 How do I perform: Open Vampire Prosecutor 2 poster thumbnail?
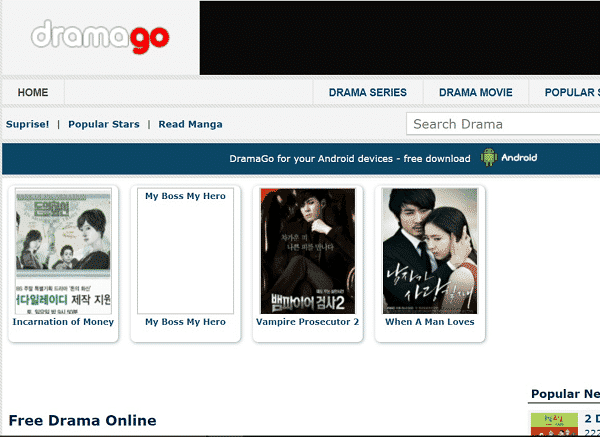[308, 251]
